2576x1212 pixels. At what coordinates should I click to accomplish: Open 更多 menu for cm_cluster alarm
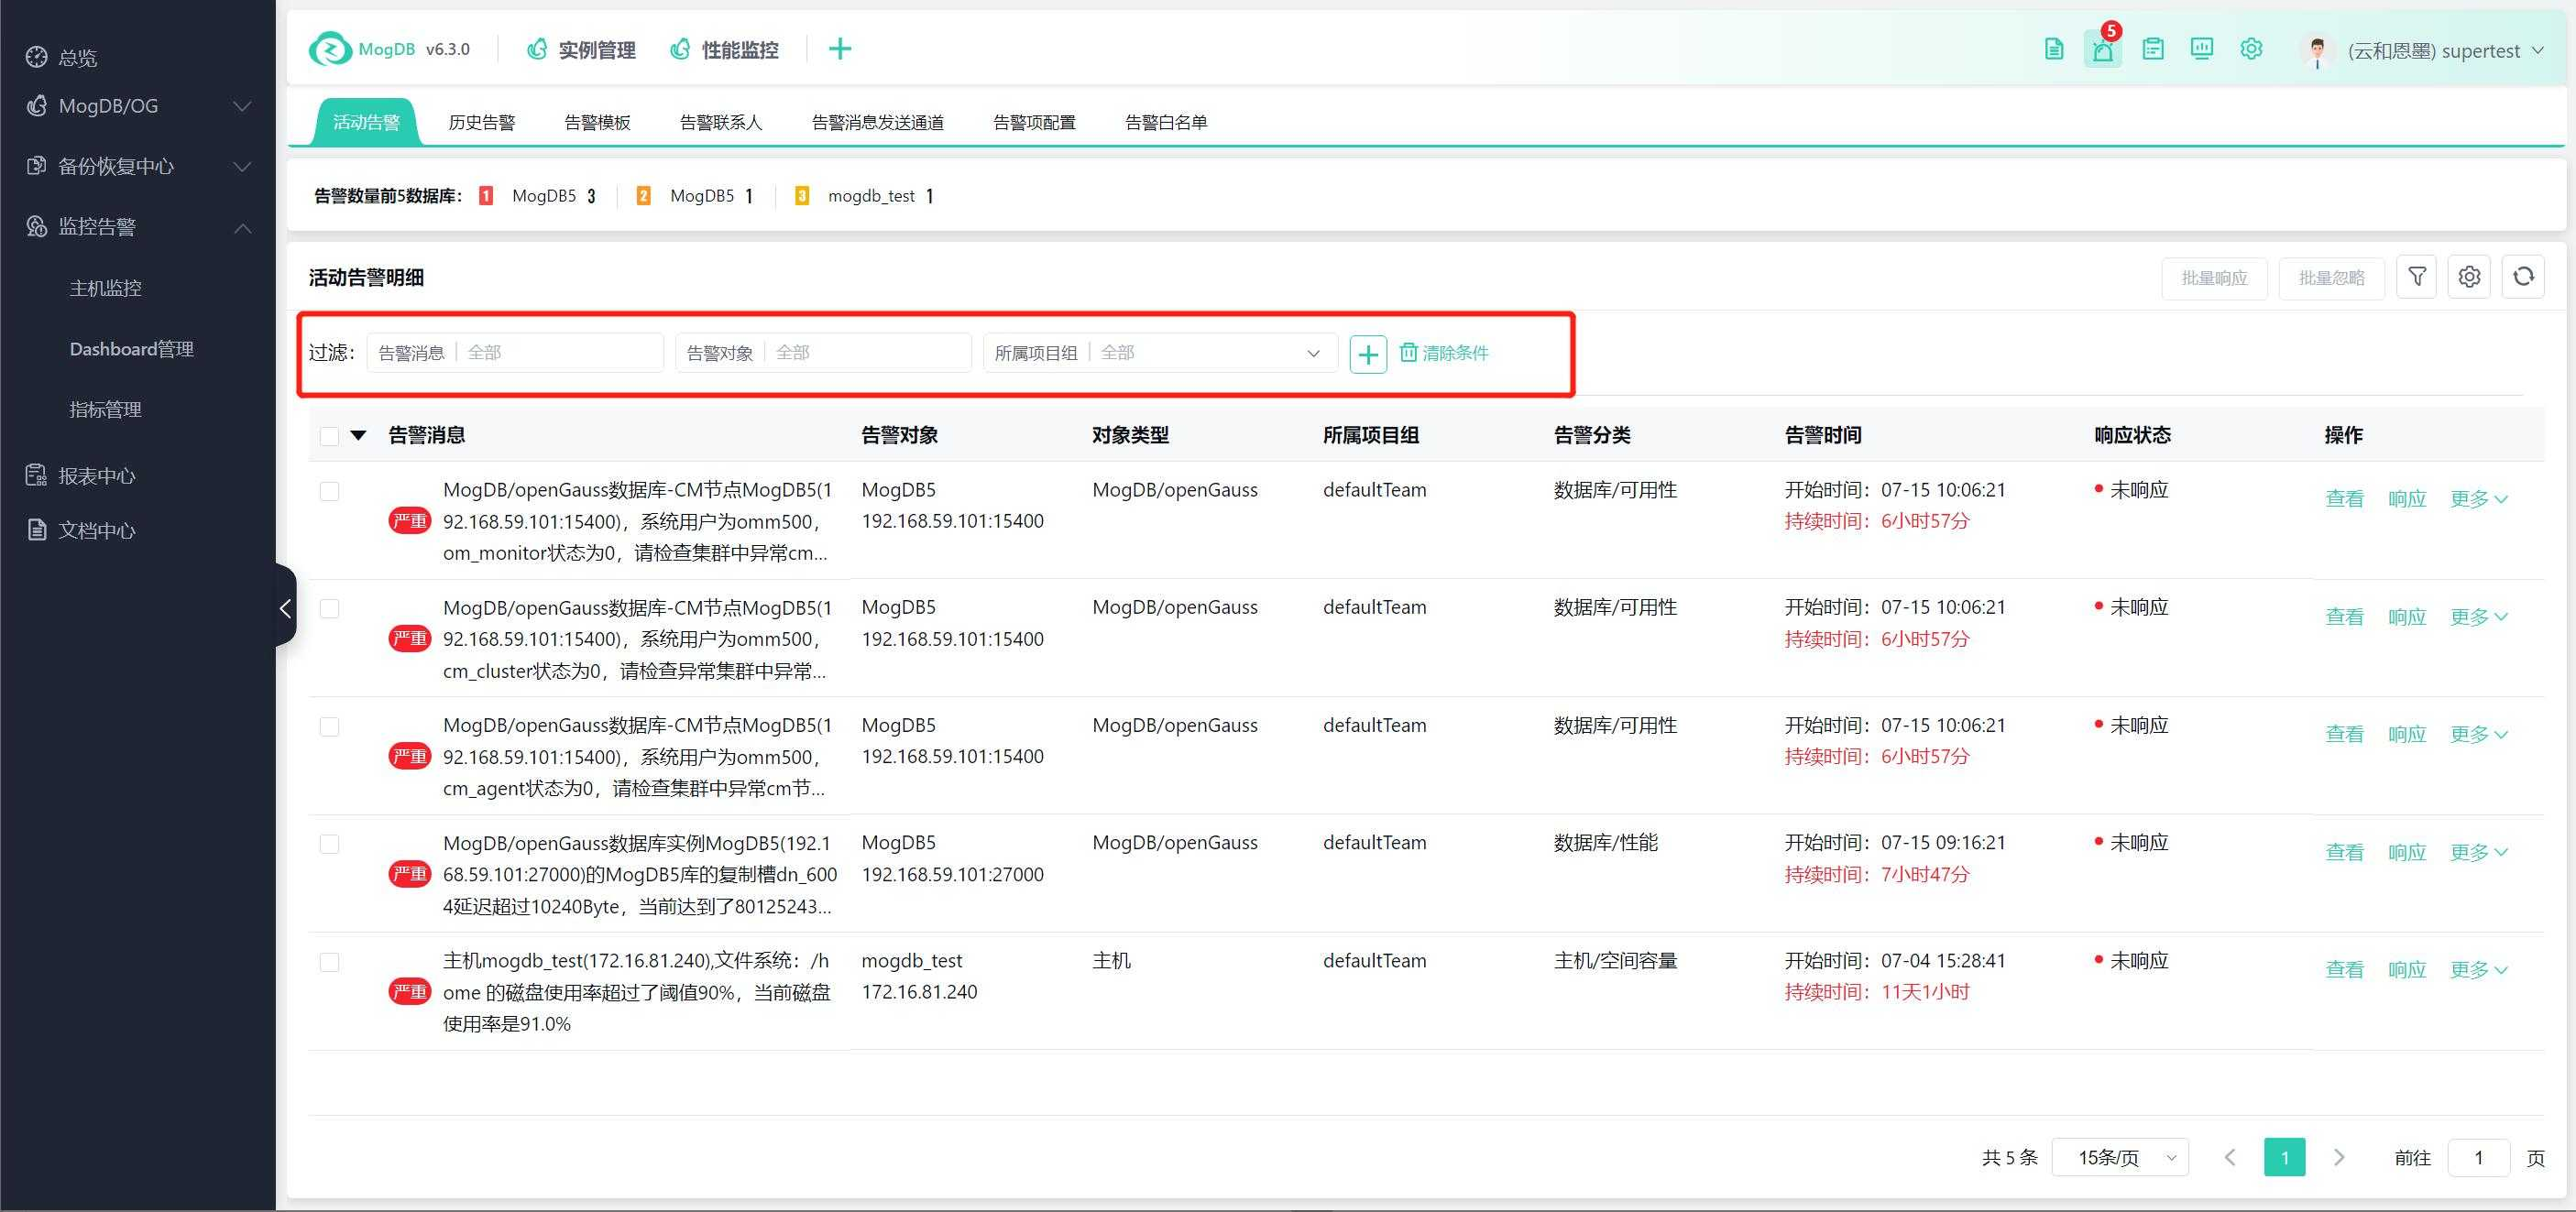click(x=2478, y=617)
